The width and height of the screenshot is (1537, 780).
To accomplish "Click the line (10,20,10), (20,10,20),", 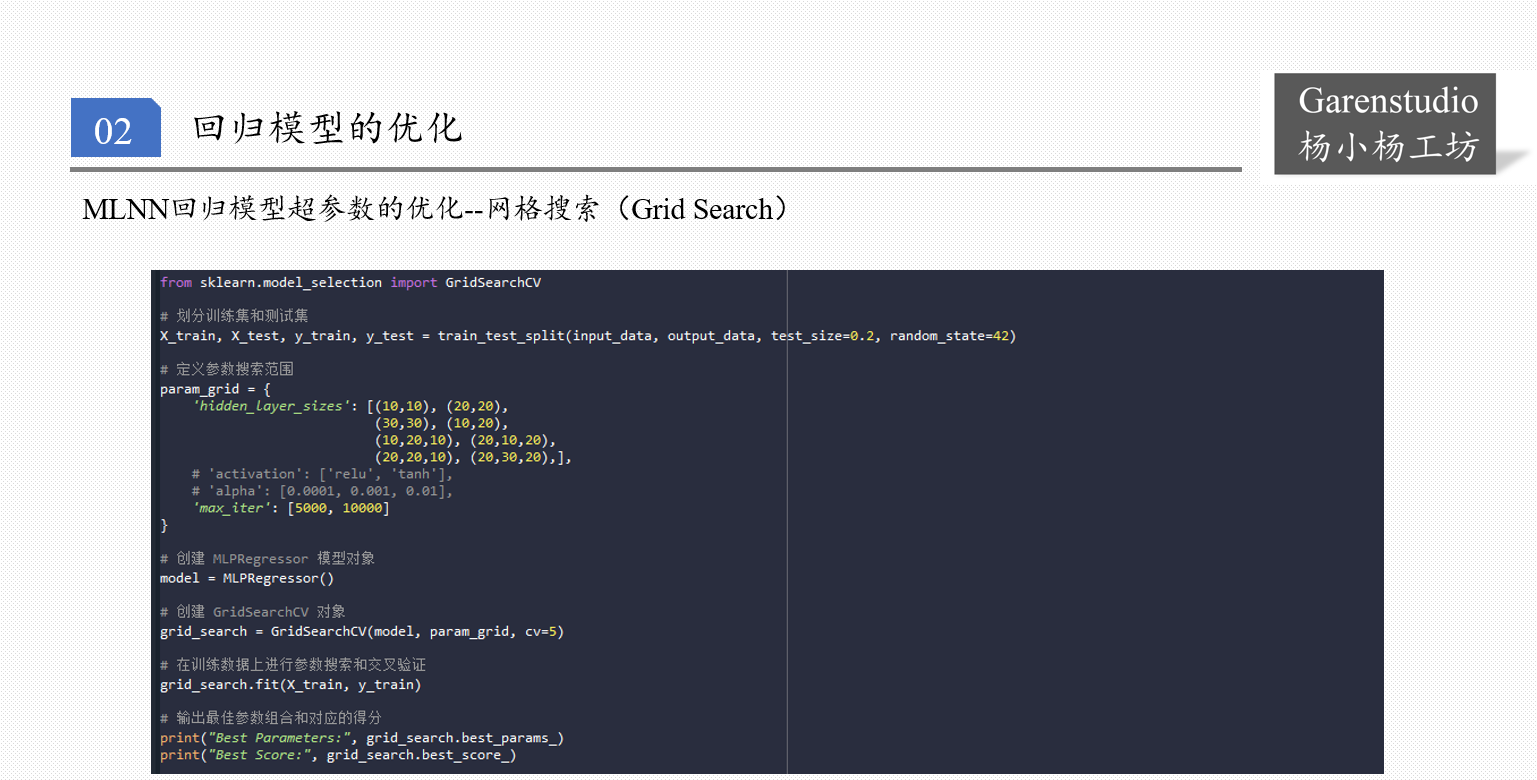I will 464,440.
